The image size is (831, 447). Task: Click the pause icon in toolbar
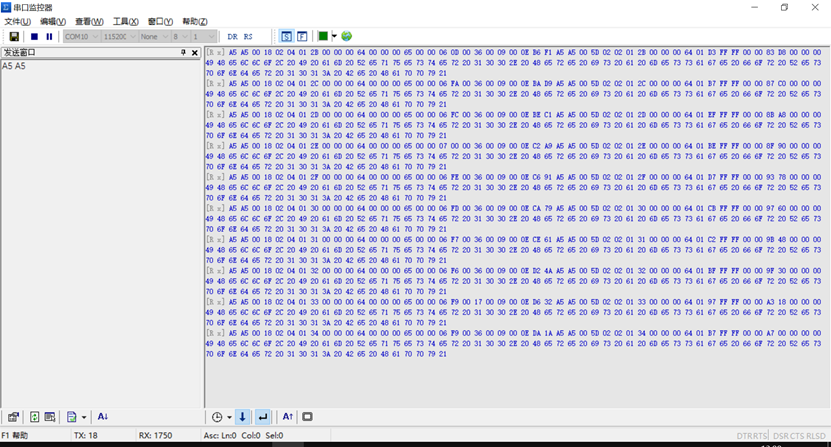[x=49, y=37]
